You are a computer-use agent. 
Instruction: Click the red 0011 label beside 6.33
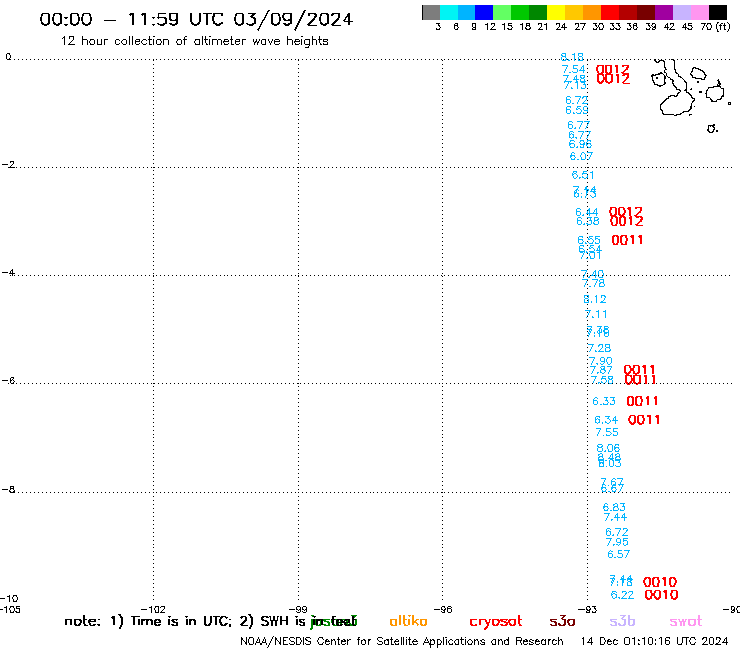[642, 401]
